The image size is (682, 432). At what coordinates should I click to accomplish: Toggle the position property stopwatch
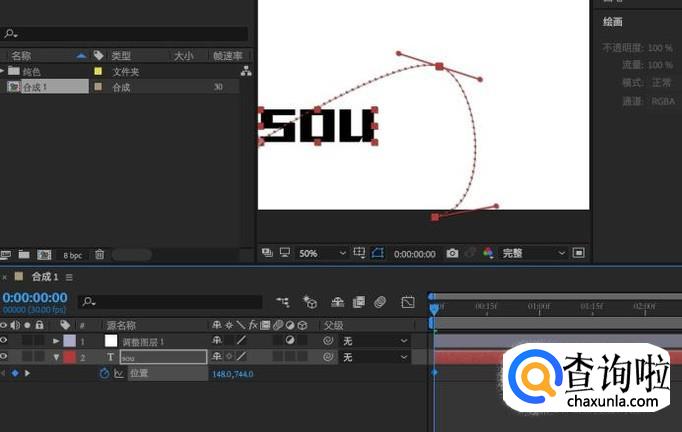click(104, 373)
